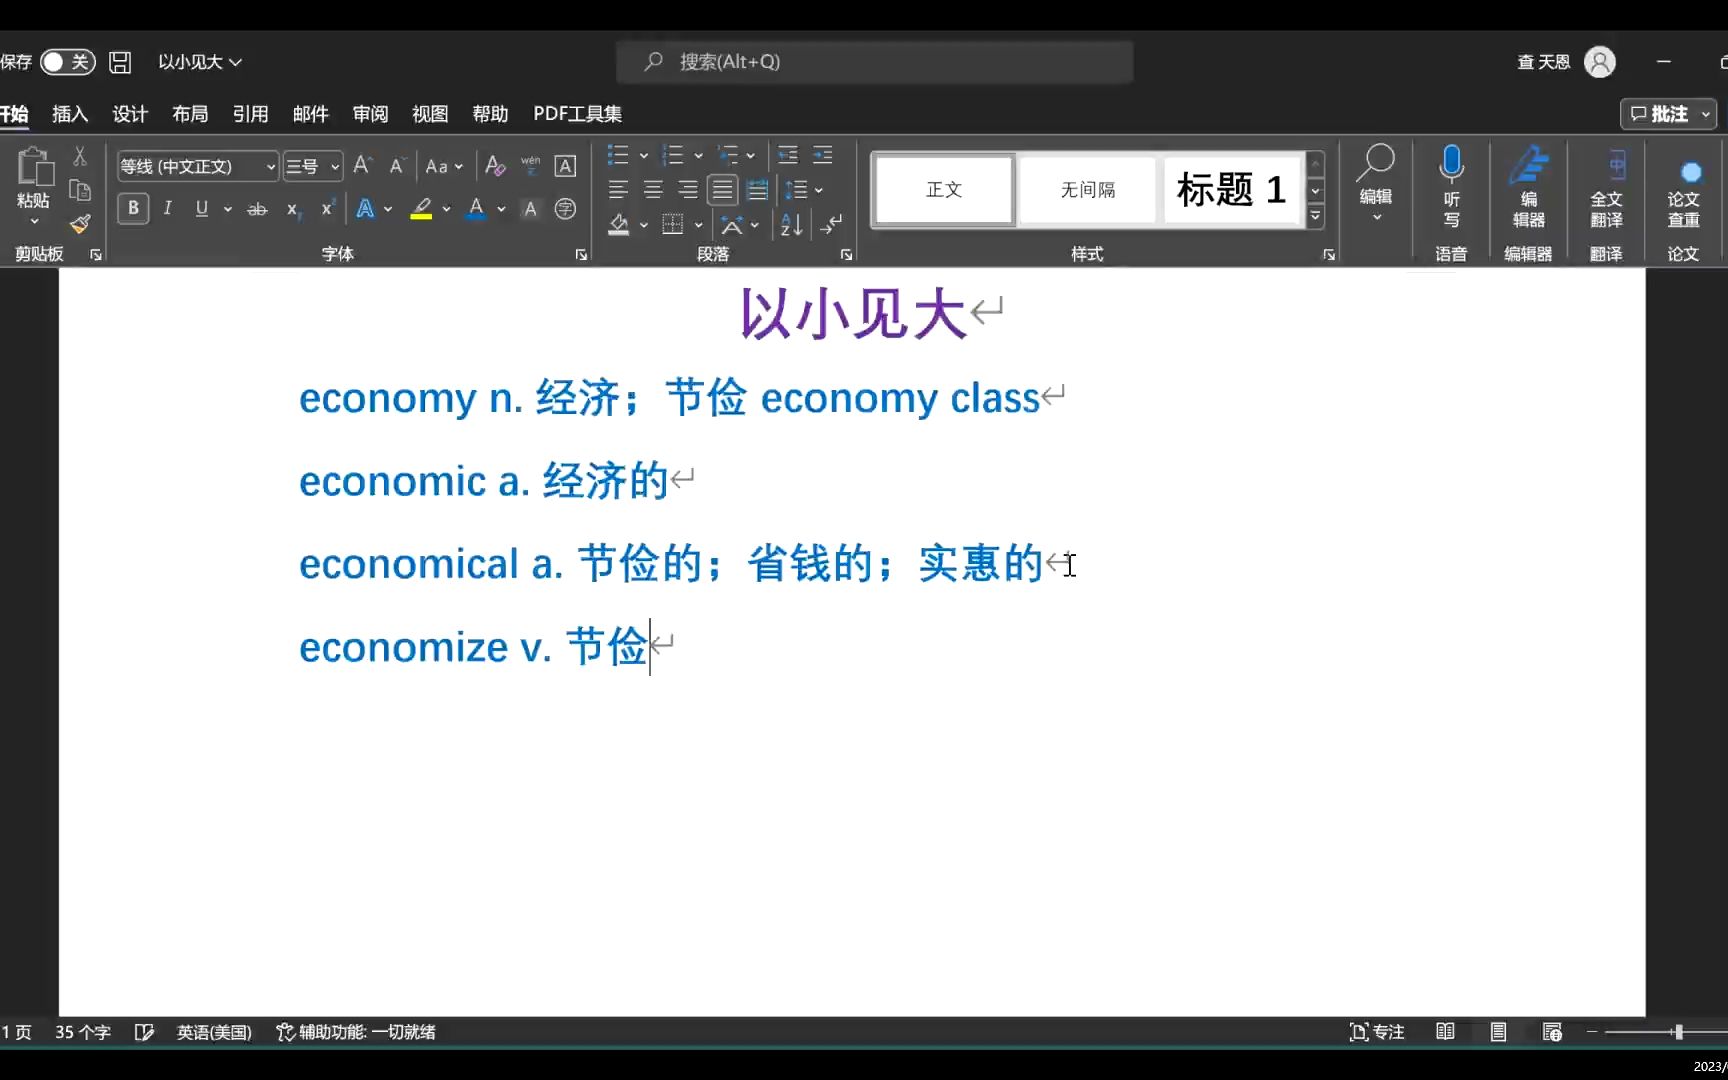The image size is (1728, 1080).
Task: Select the Format Painter brush
Action: (x=80, y=223)
